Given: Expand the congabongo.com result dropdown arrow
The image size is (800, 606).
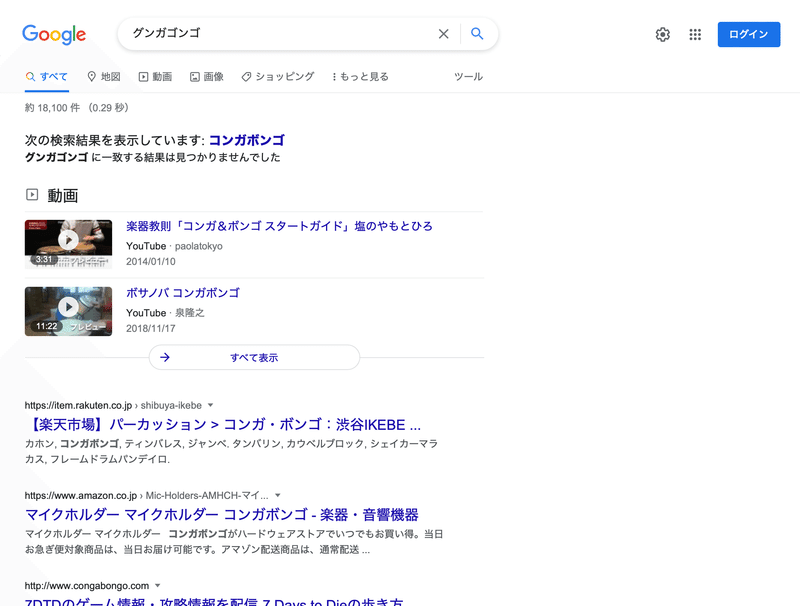Looking at the screenshot, I should (x=158, y=586).
